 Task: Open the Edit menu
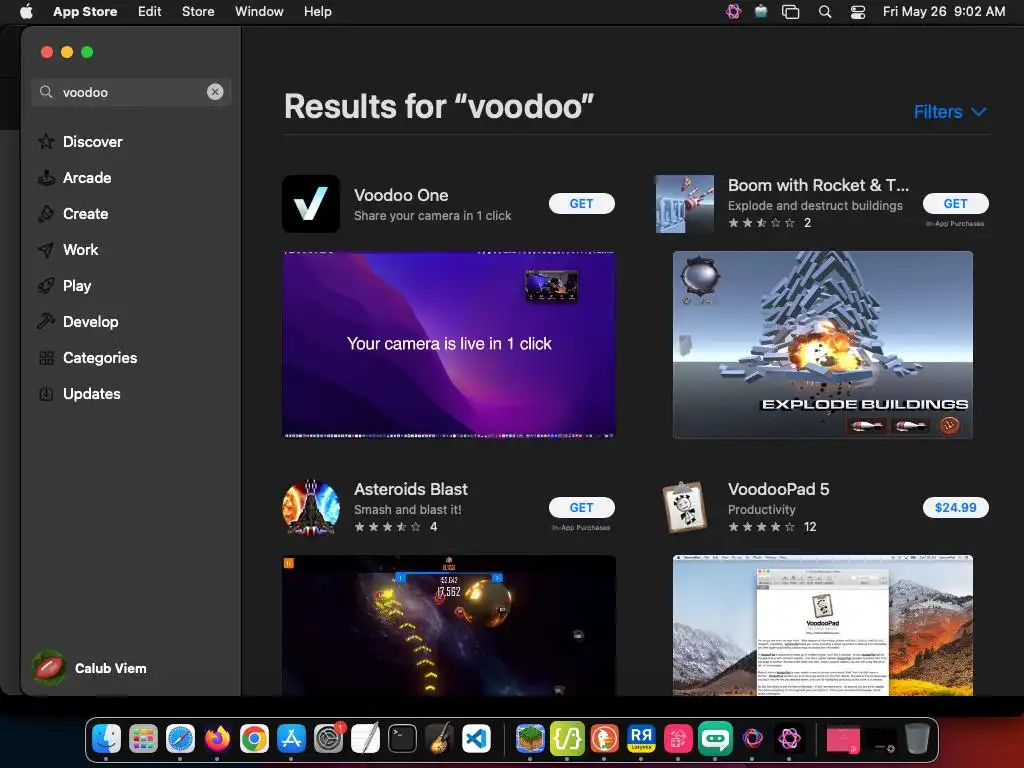click(x=150, y=11)
